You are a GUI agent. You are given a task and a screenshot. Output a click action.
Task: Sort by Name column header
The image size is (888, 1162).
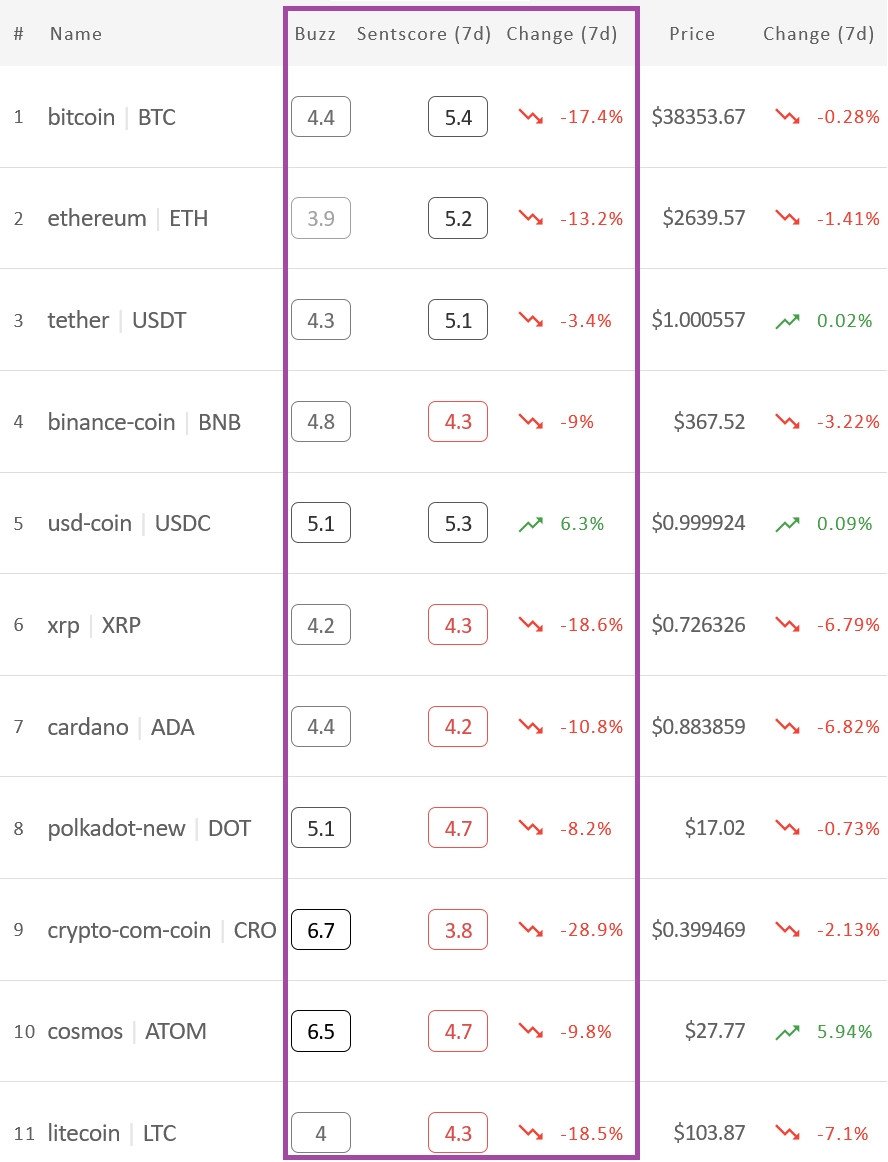tap(76, 34)
